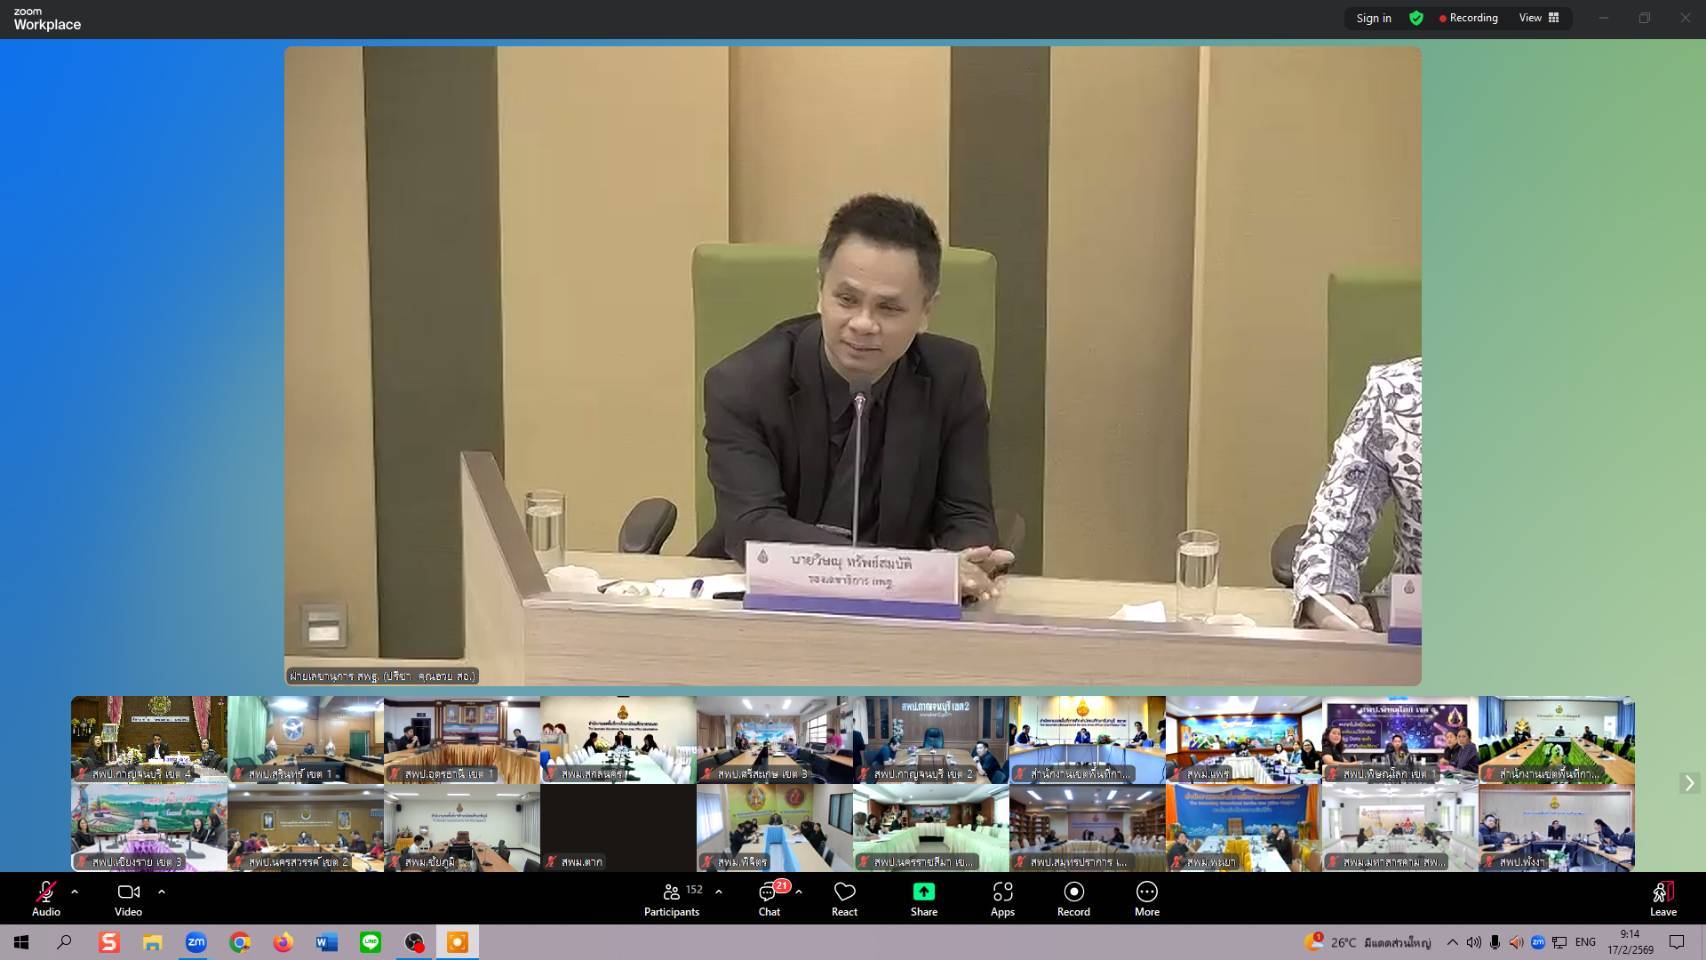Screen dimensions: 1706x960
Task: Open the Participants panel
Action: pyautogui.click(x=671, y=897)
